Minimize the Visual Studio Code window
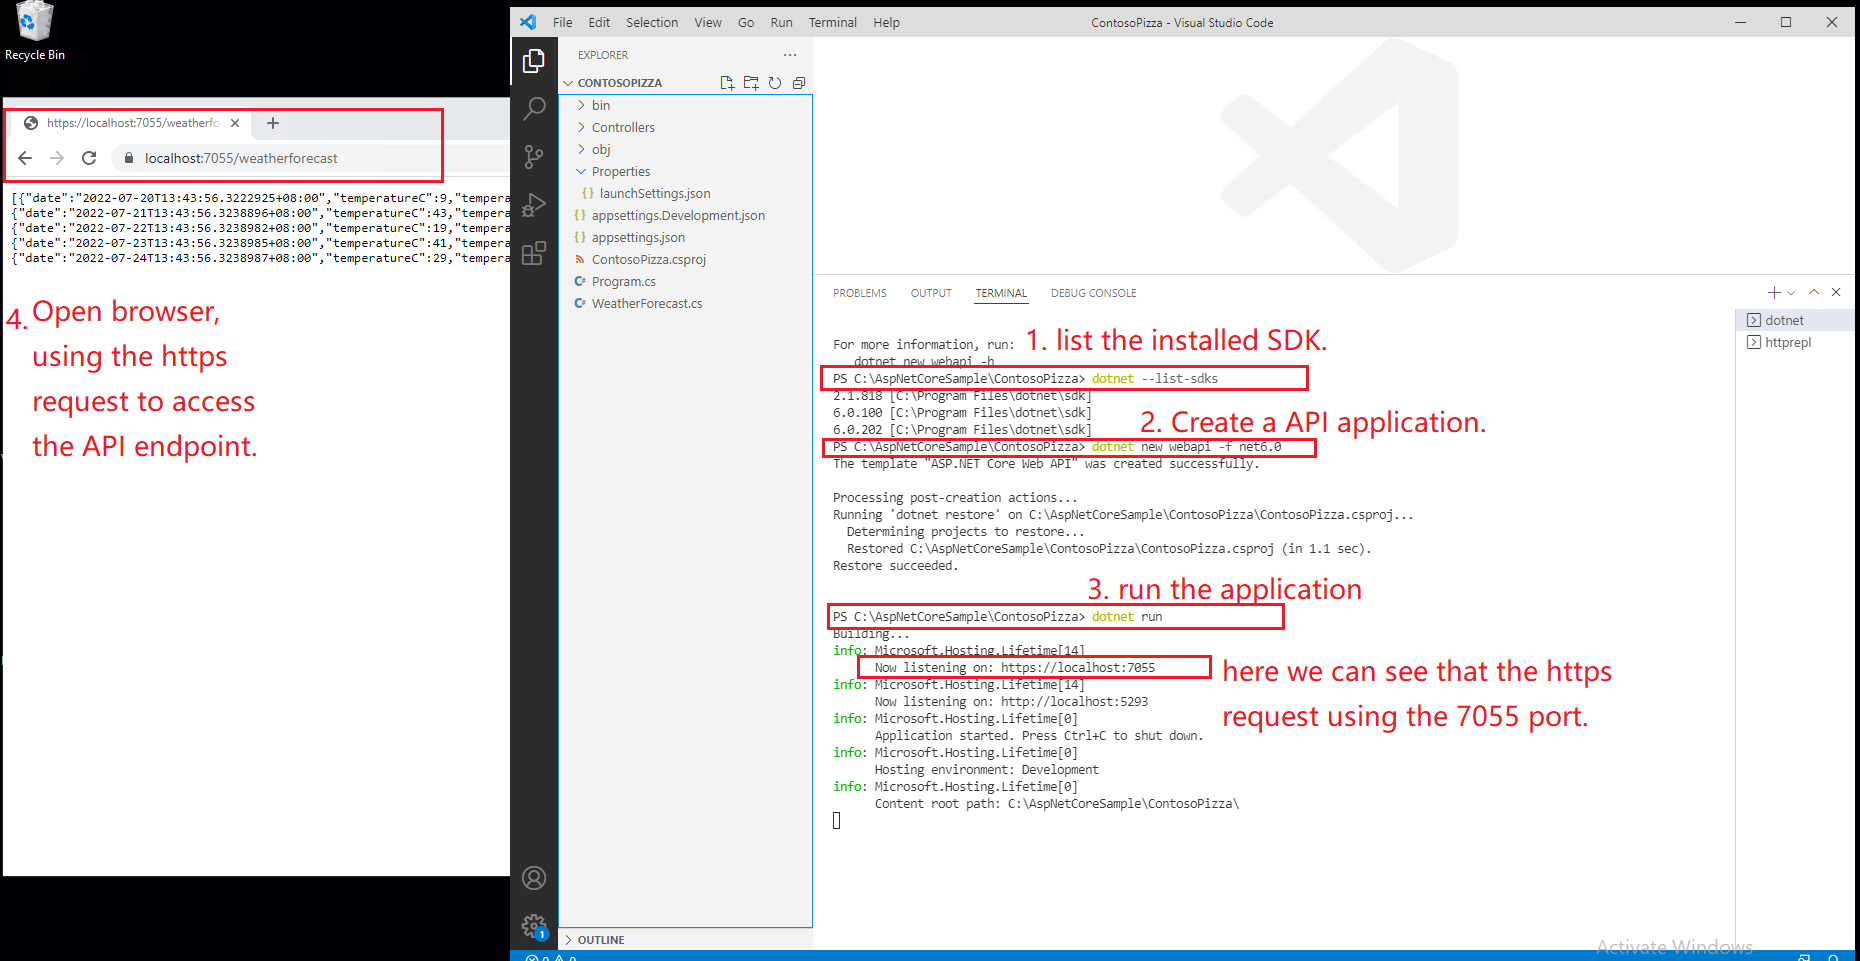 1740,22
